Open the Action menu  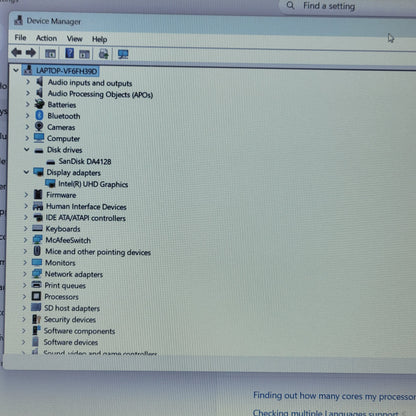coord(46,38)
